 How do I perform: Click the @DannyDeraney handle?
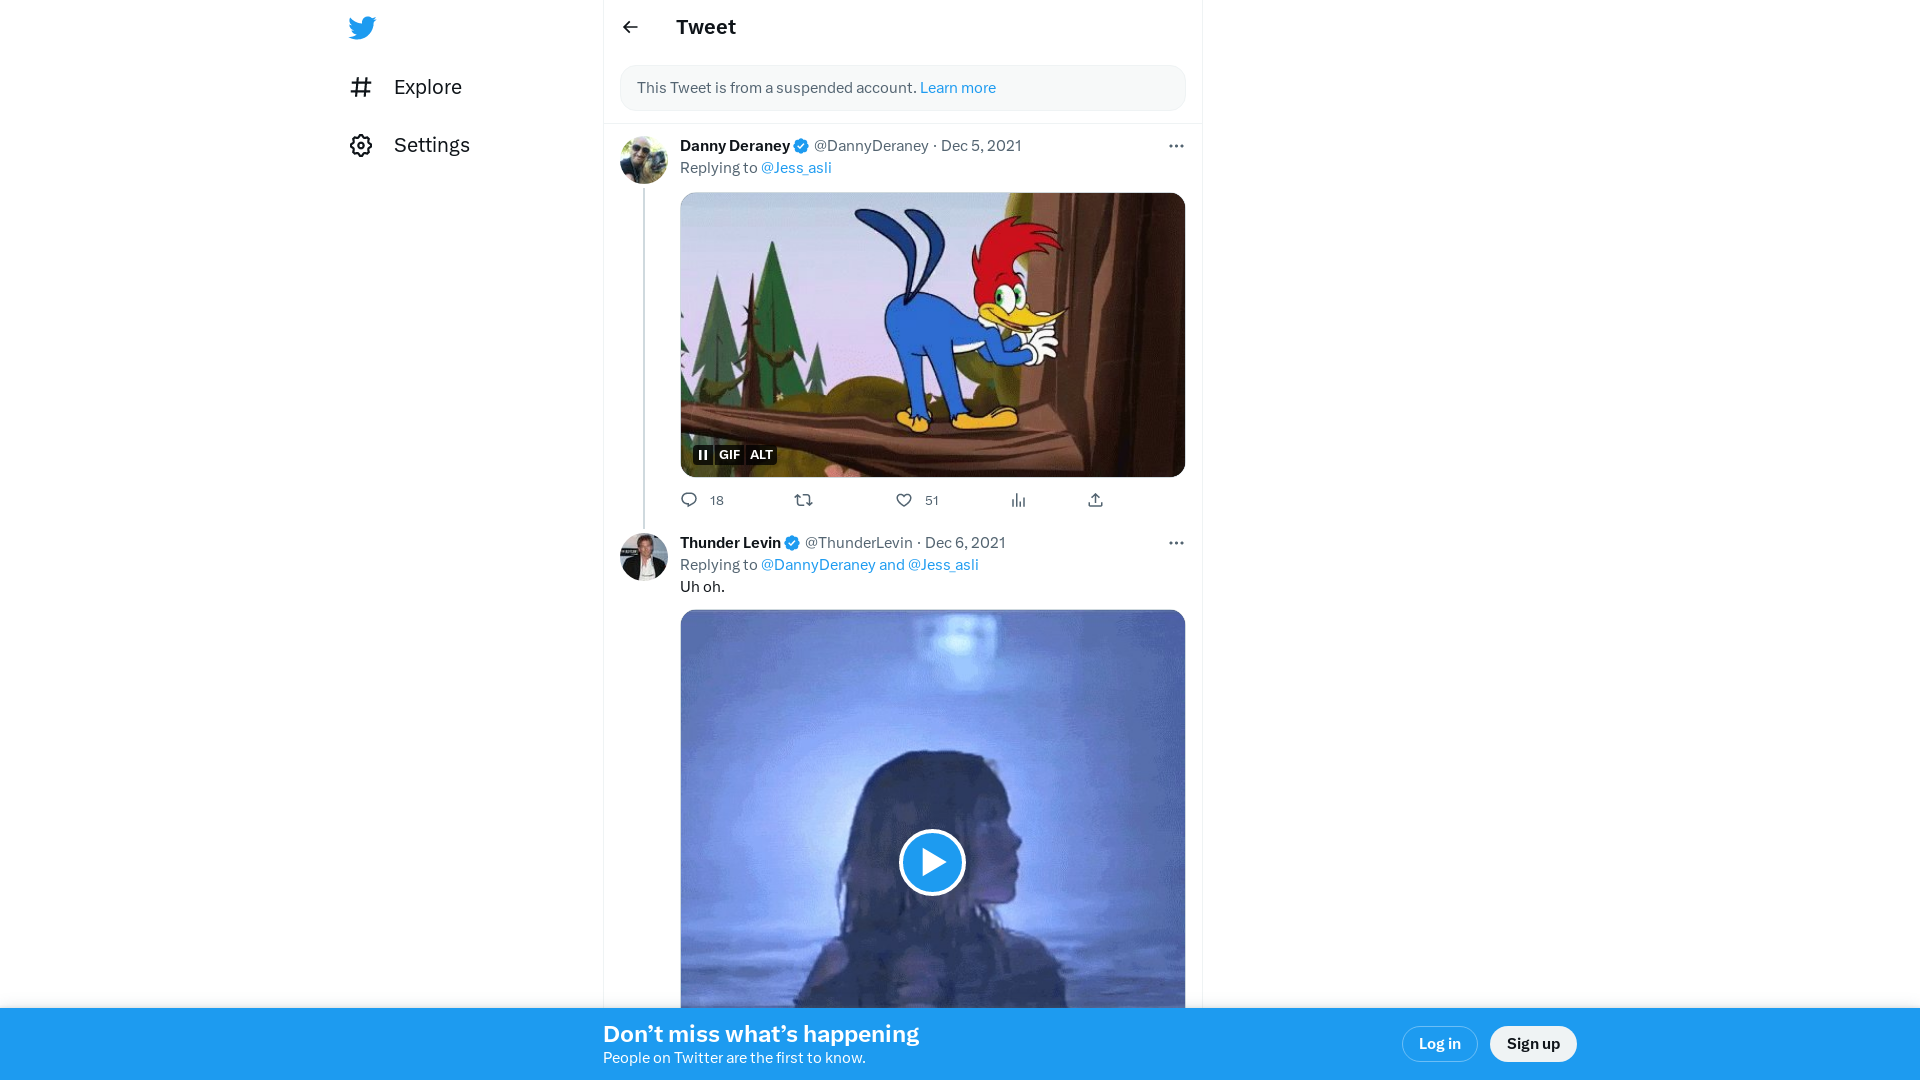[871, 146]
